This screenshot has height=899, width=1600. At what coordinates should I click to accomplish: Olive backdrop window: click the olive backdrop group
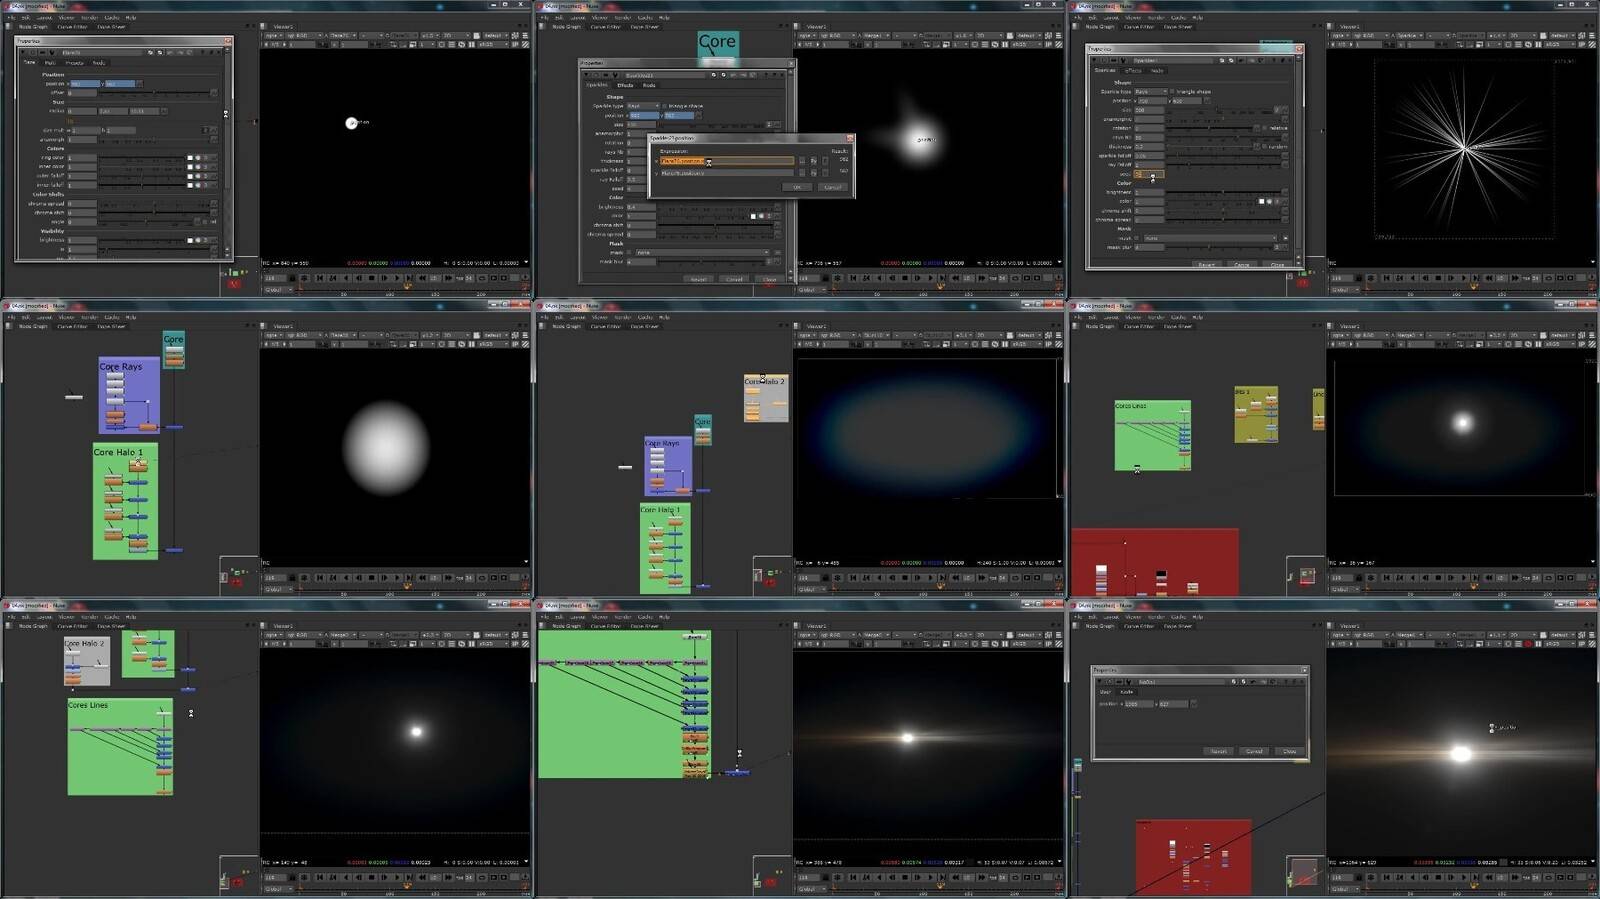[x=1256, y=414]
